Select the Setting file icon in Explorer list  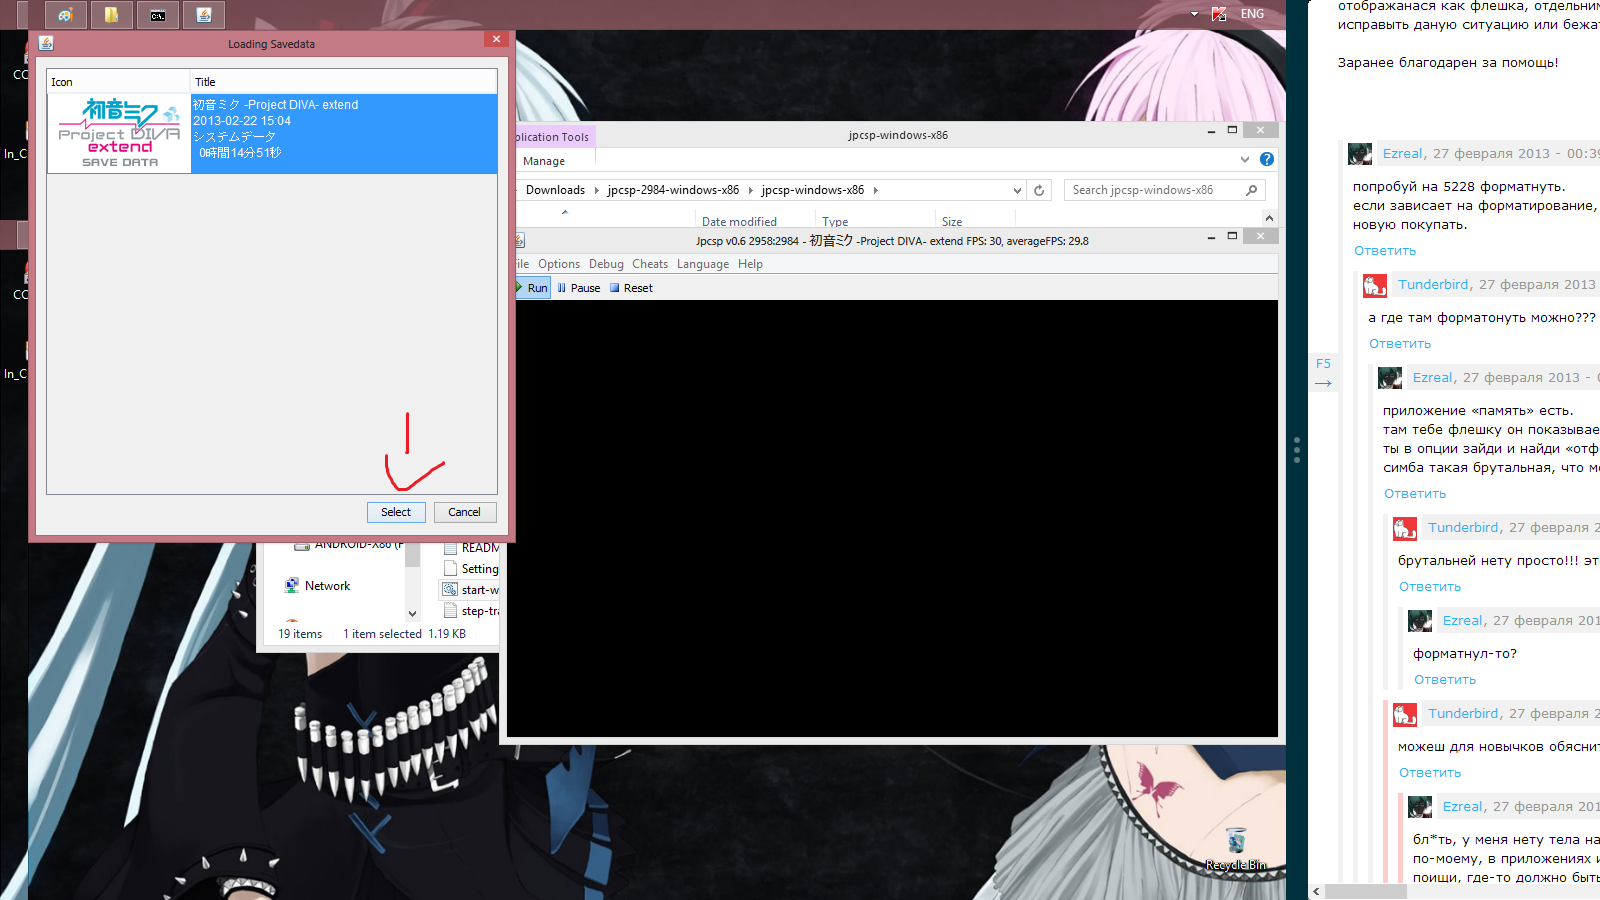(450, 568)
